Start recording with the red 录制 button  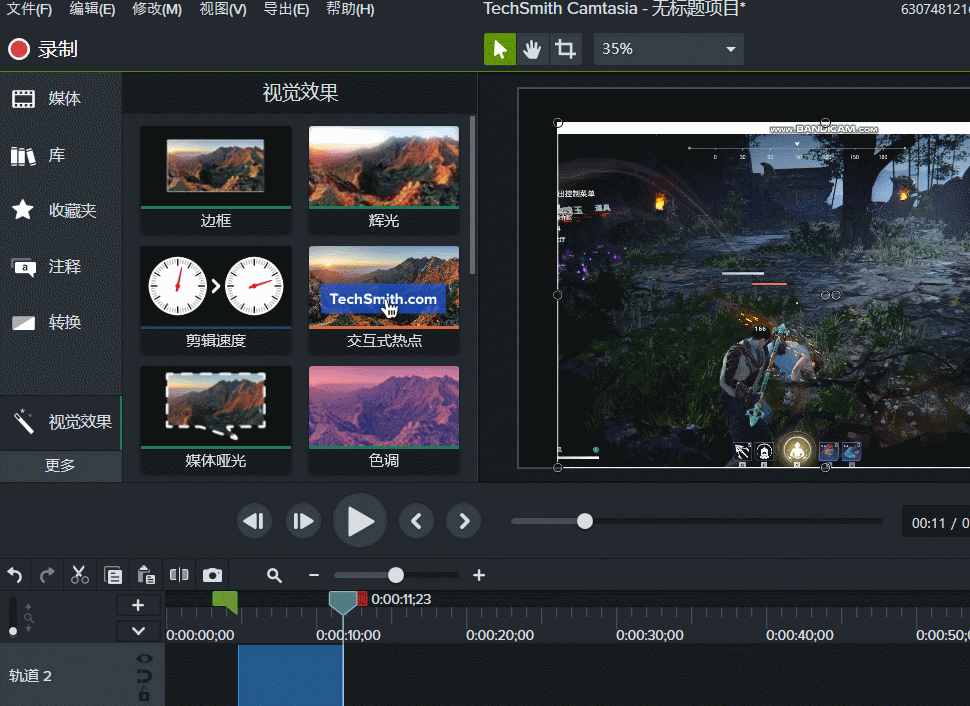click(x=42, y=49)
